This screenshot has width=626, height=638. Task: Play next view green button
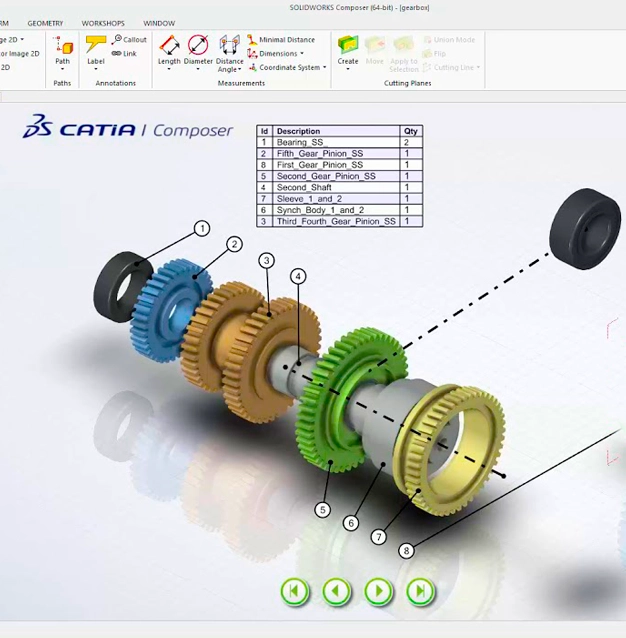click(379, 591)
